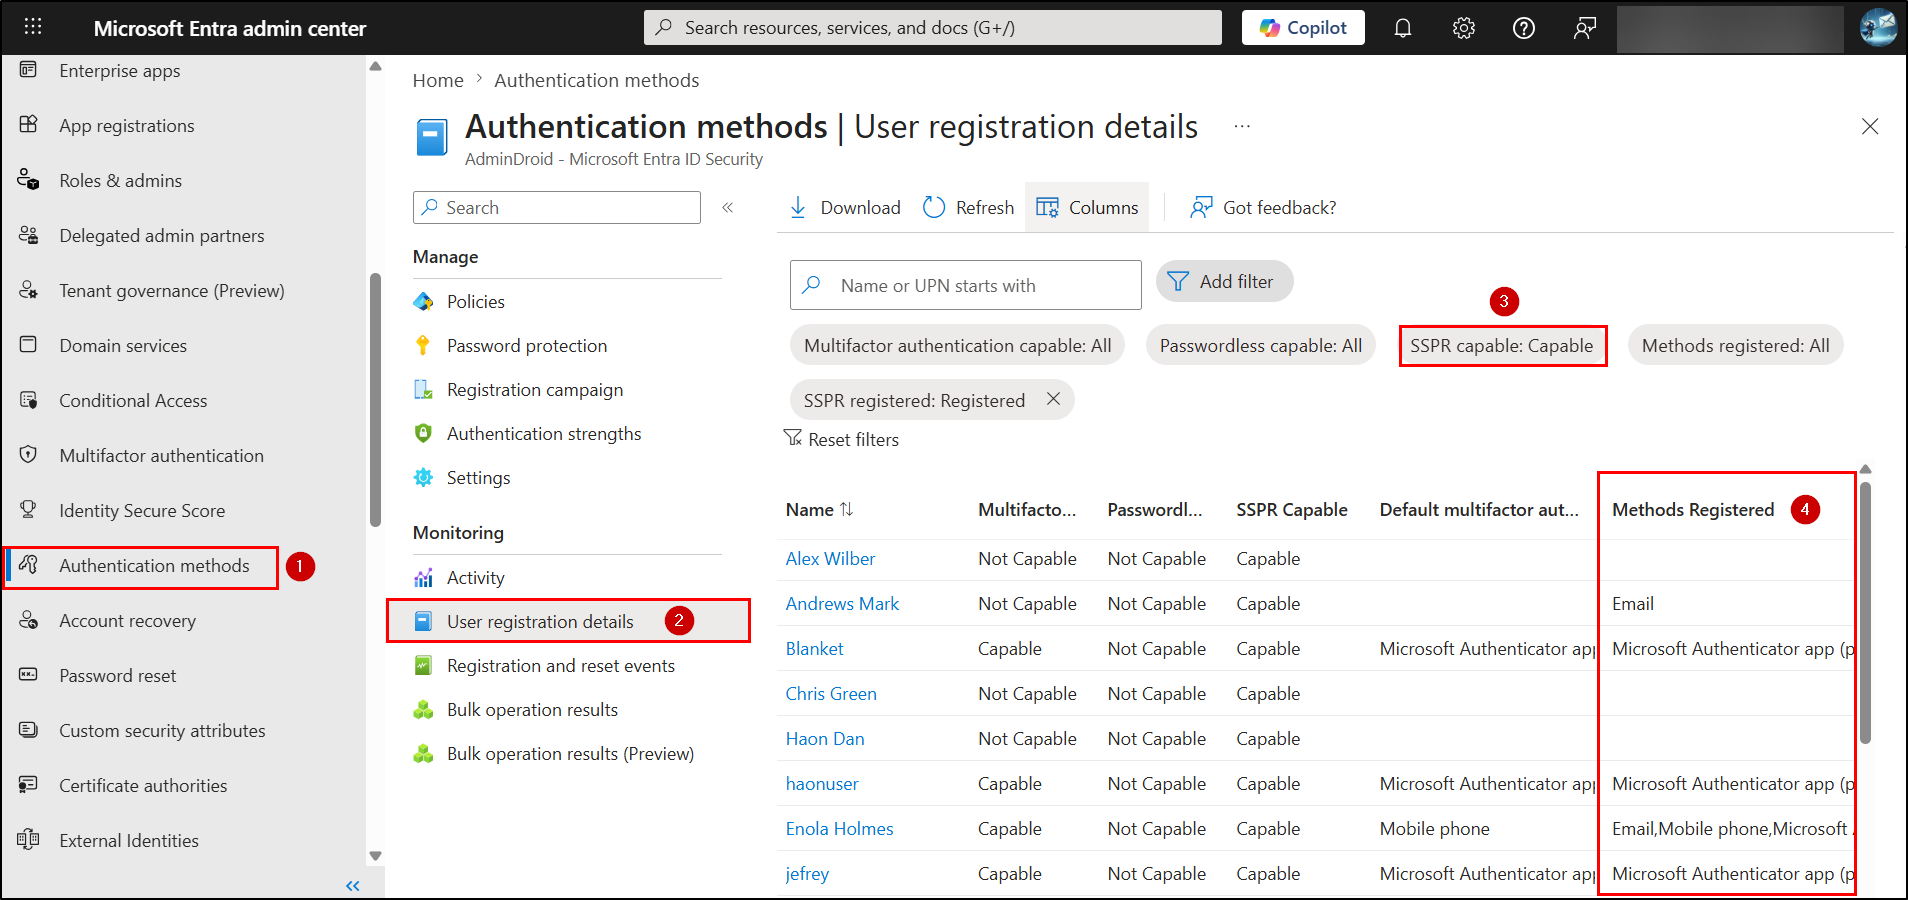
Task: Open Settings under Manage
Action: click(478, 478)
